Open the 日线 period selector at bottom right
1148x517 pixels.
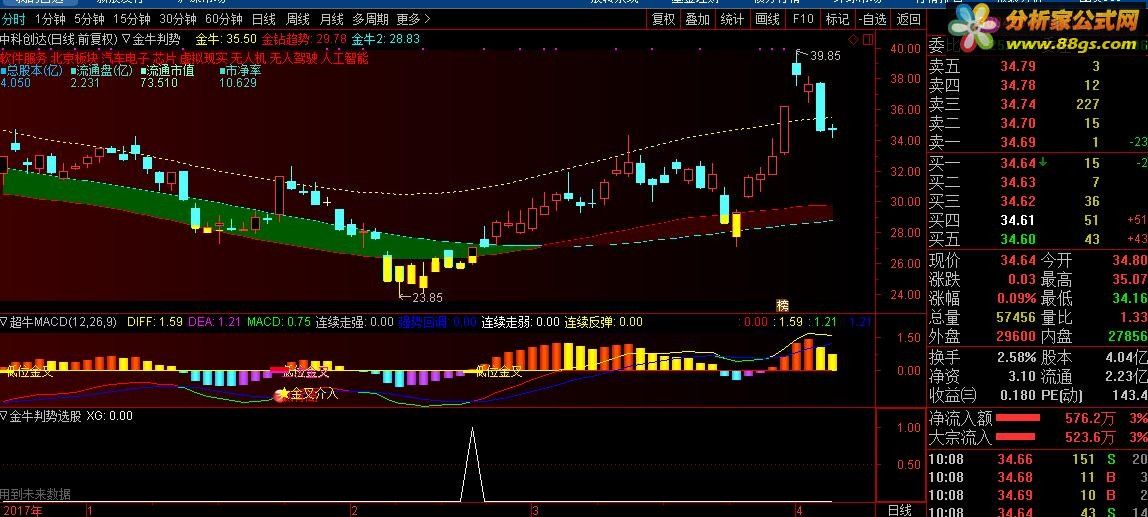[900, 510]
